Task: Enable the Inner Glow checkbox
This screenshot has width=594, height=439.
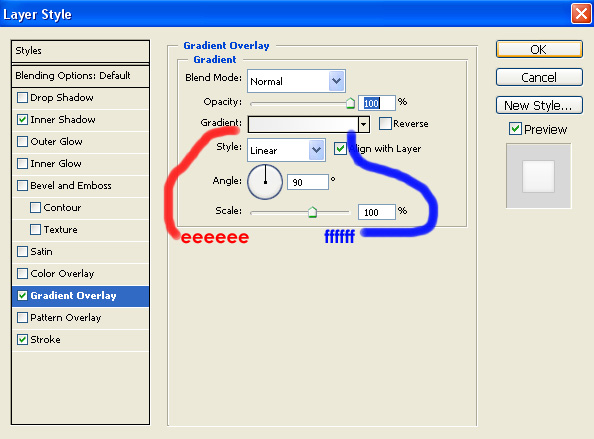Action: (x=22, y=164)
